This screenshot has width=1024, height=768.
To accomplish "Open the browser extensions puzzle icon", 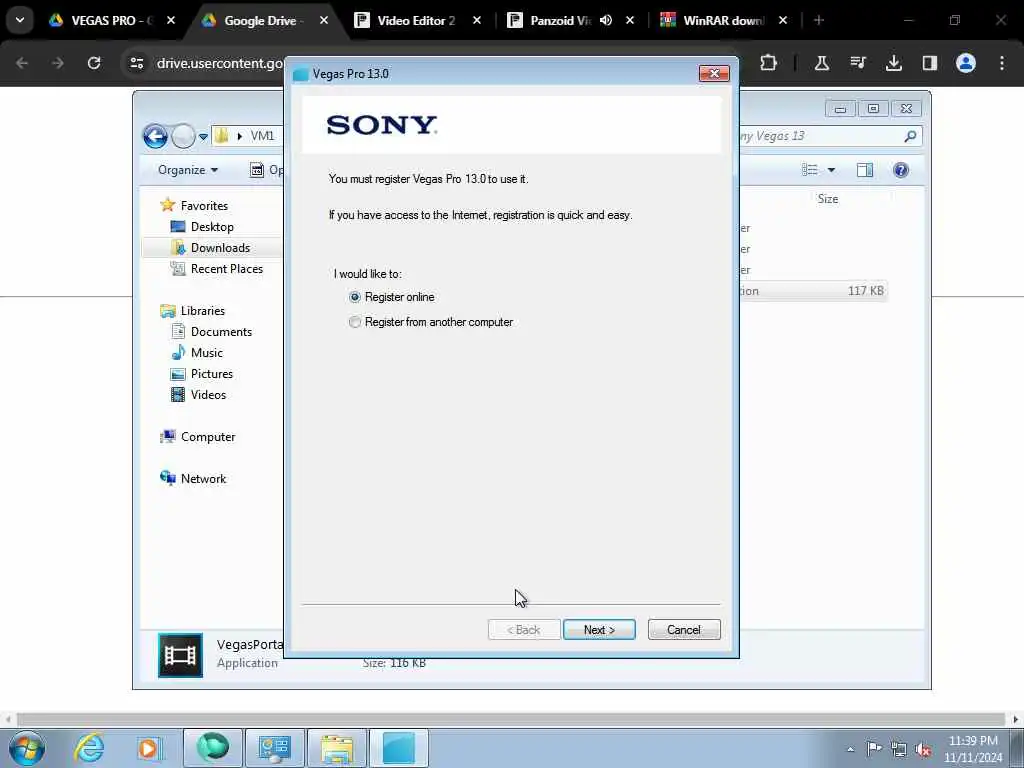I will point(769,63).
